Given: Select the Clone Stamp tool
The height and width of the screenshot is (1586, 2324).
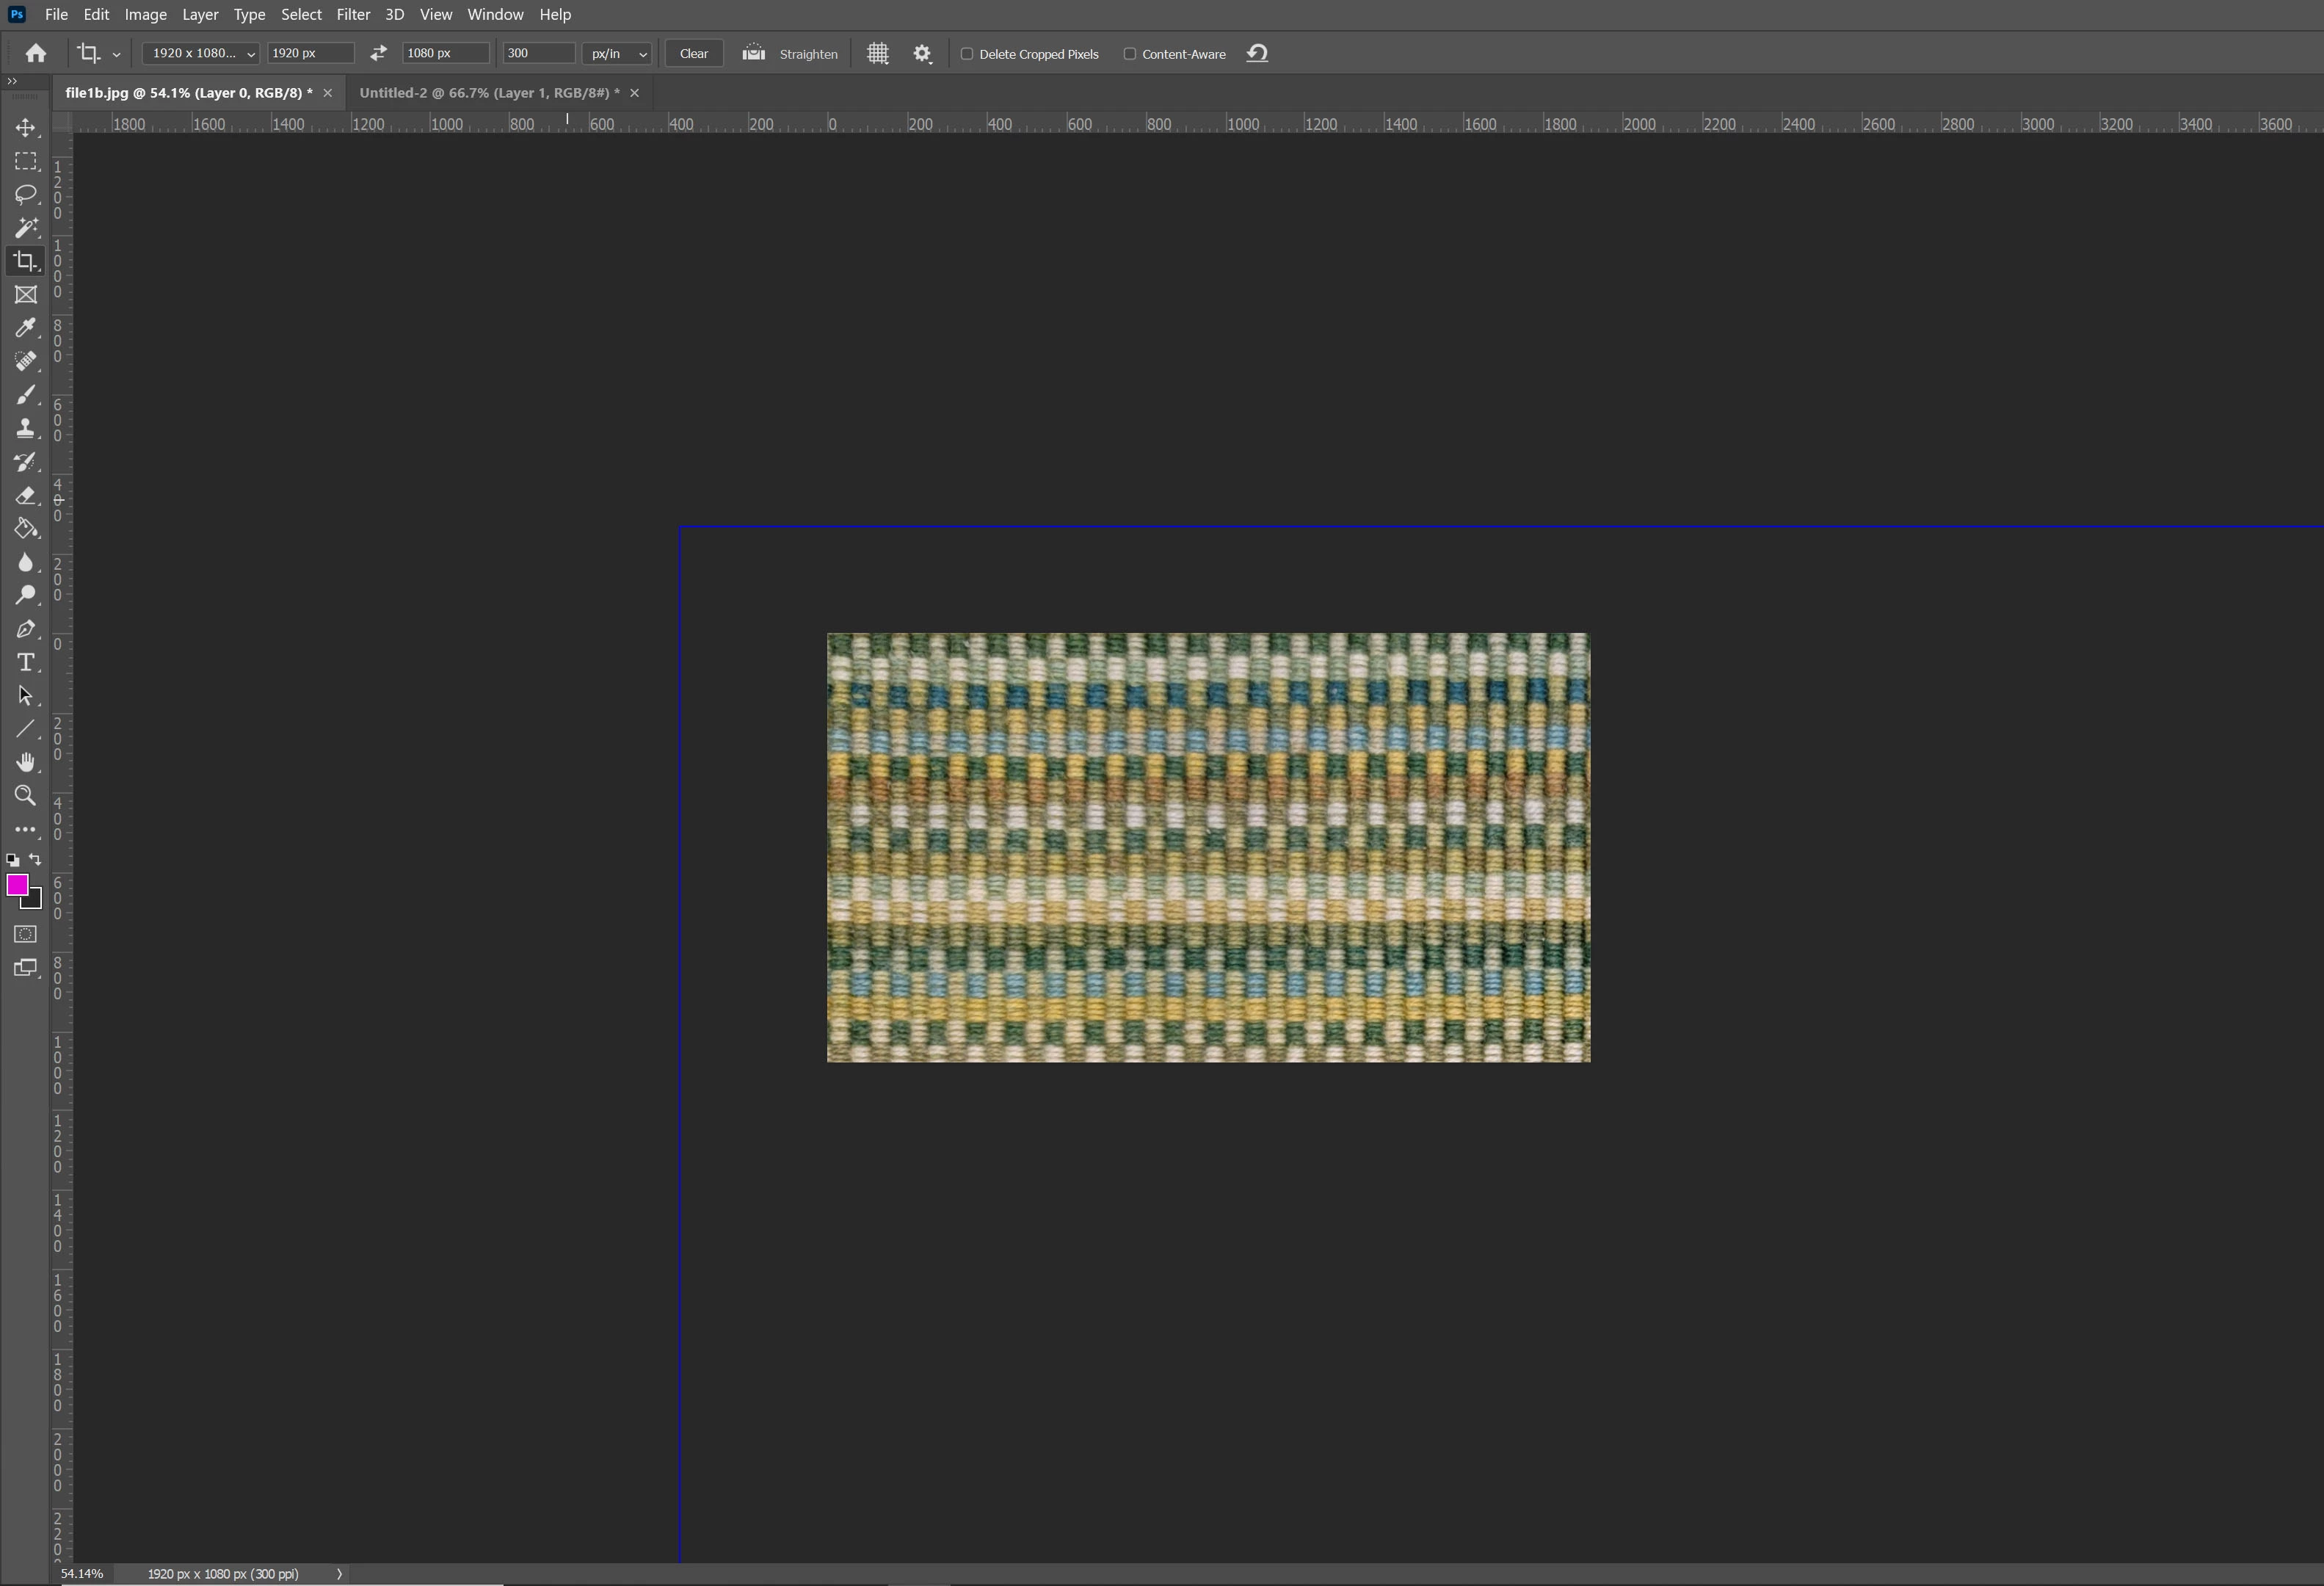Looking at the screenshot, I should tap(26, 428).
